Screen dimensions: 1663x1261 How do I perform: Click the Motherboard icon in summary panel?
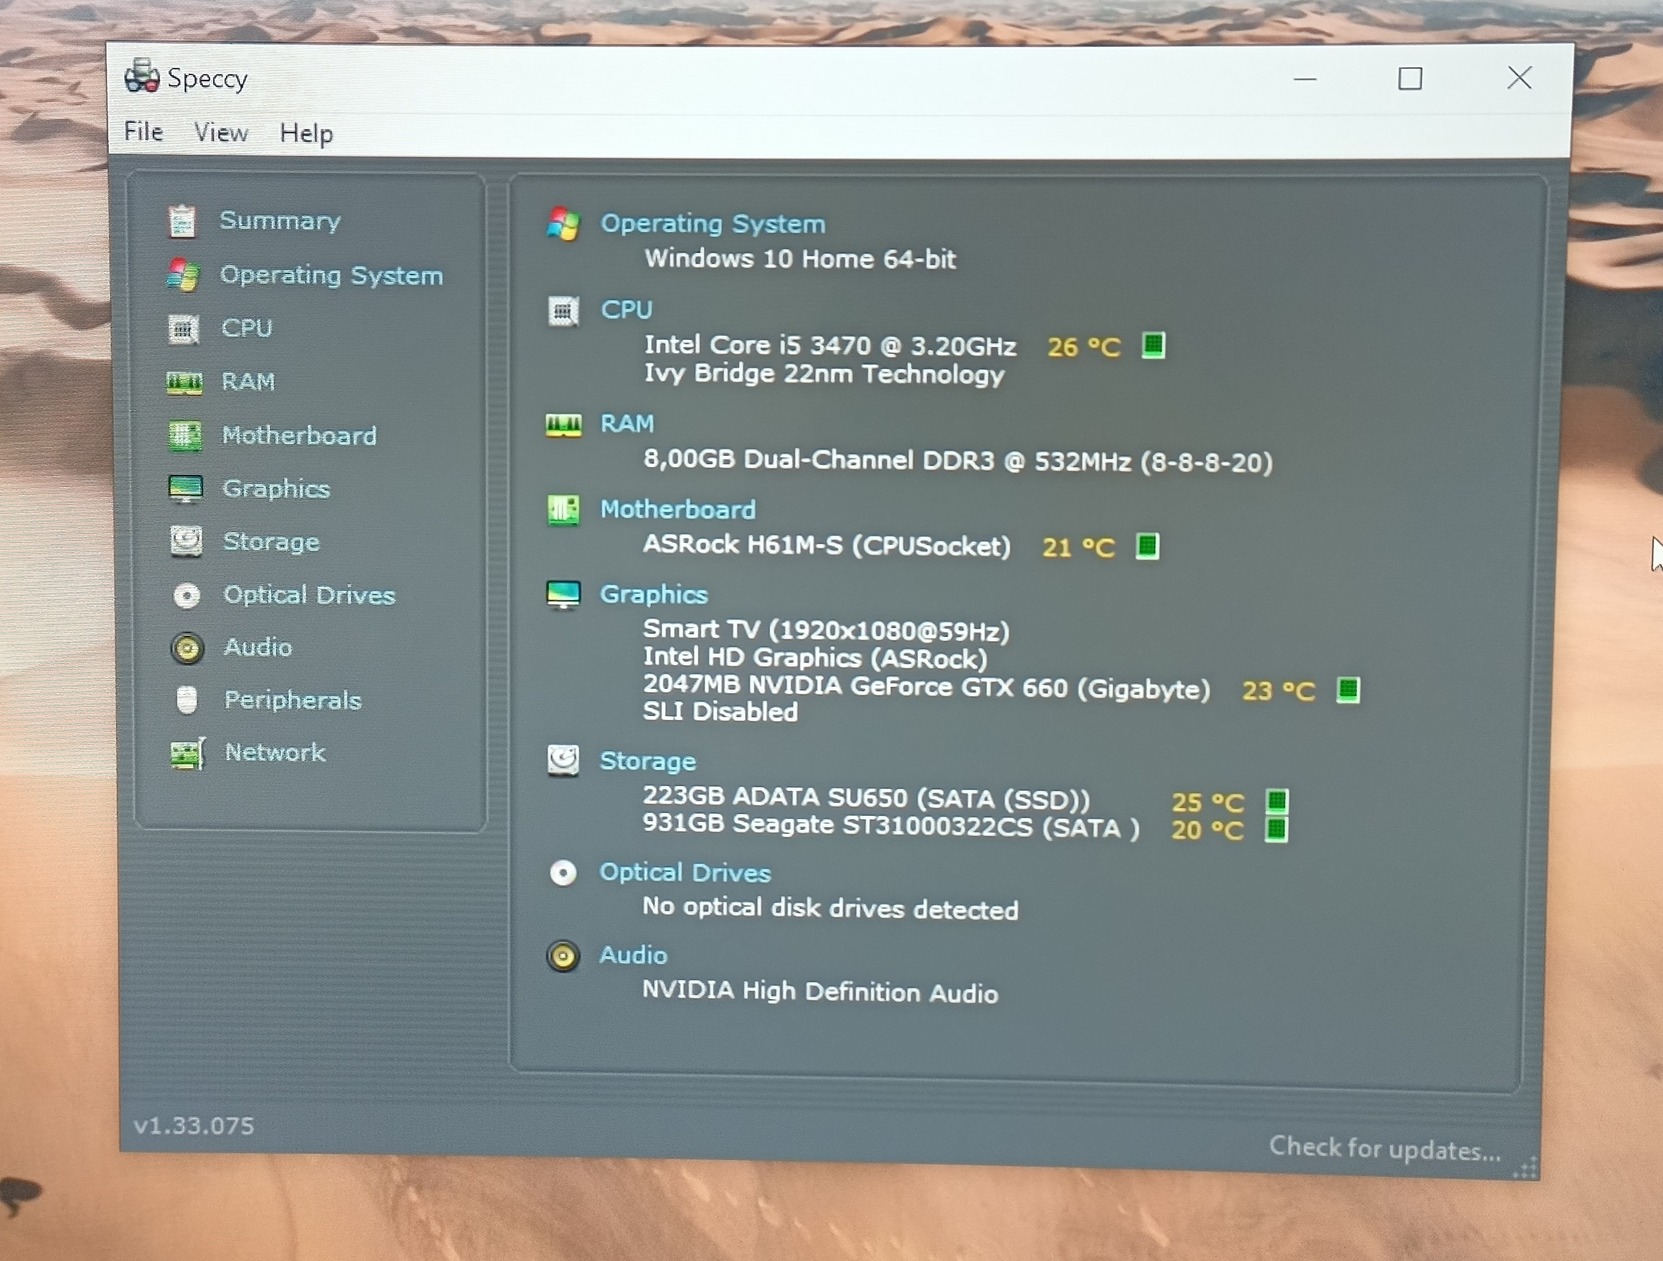click(564, 510)
